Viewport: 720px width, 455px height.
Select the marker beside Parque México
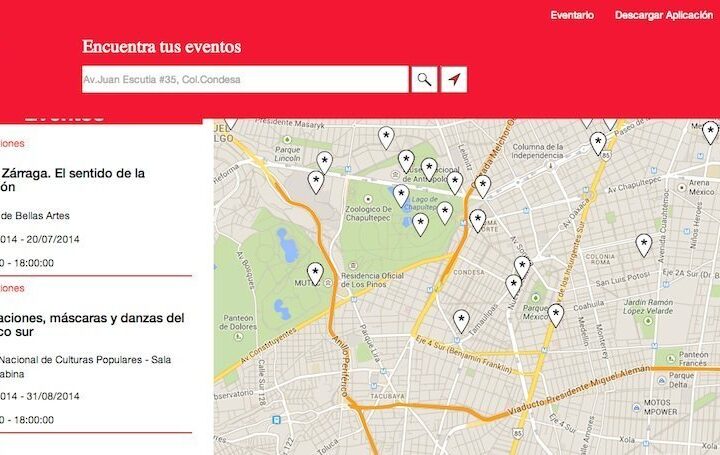click(x=556, y=316)
